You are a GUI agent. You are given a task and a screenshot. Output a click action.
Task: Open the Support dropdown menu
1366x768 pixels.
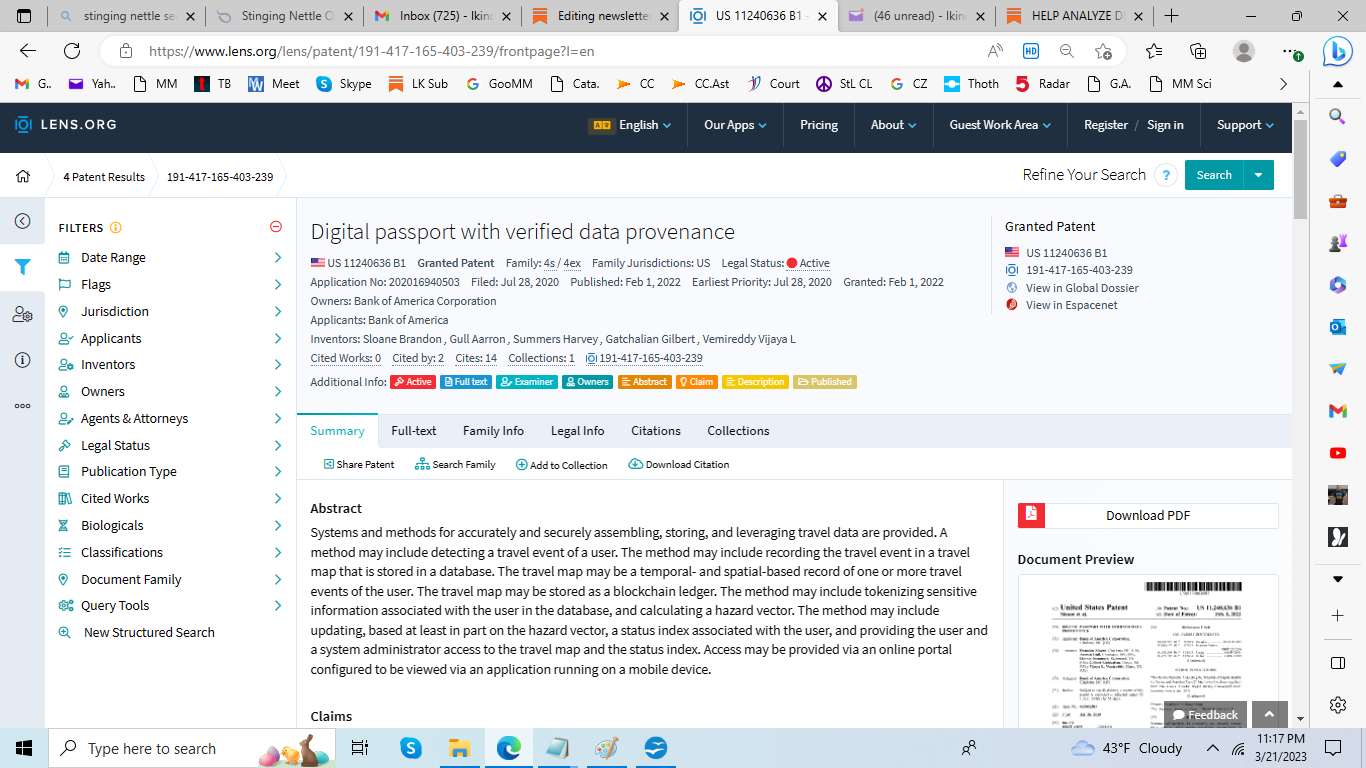pos(1245,125)
